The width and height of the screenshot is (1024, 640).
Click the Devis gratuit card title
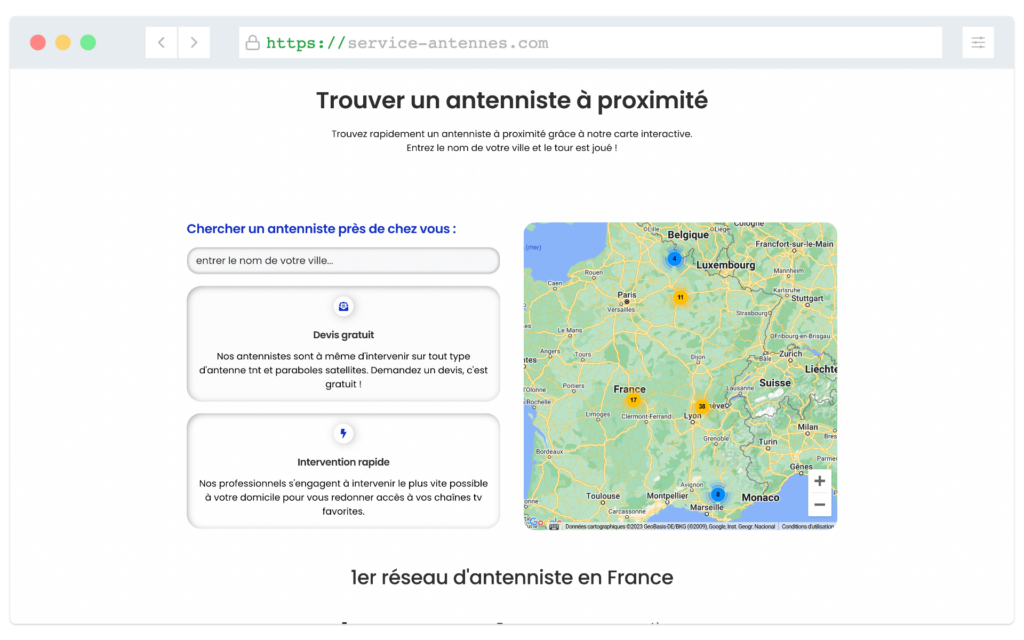(343, 335)
